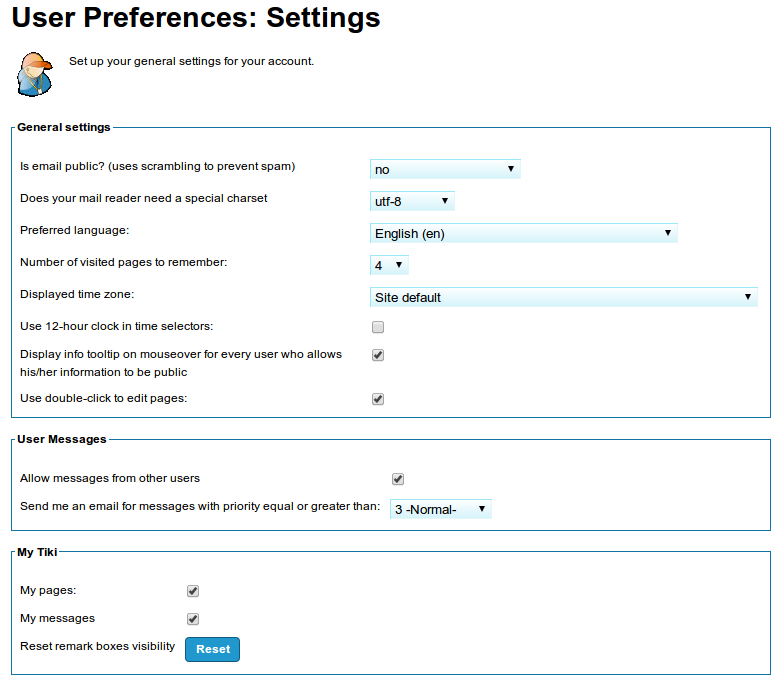Open the '3 -Normal-' priority dropdown
The height and width of the screenshot is (680, 783).
click(x=440, y=509)
